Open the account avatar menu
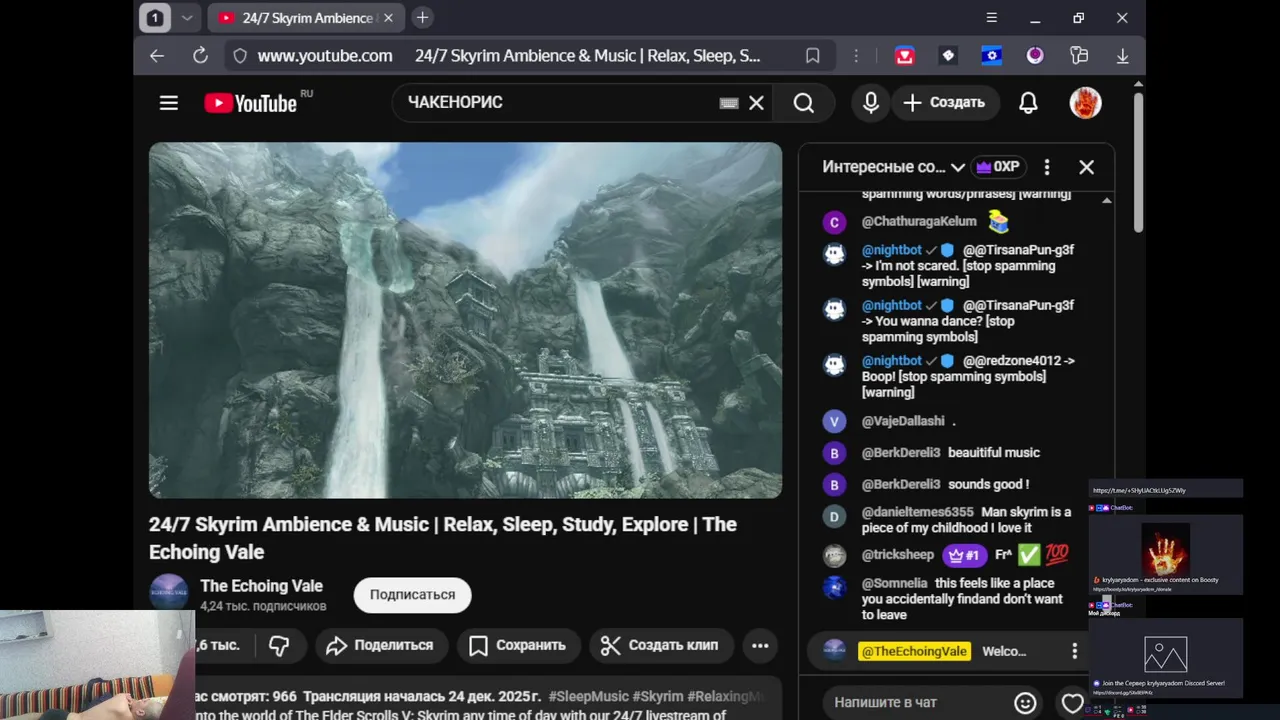The width and height of the screenshot is (1280, 720). 1085,103
